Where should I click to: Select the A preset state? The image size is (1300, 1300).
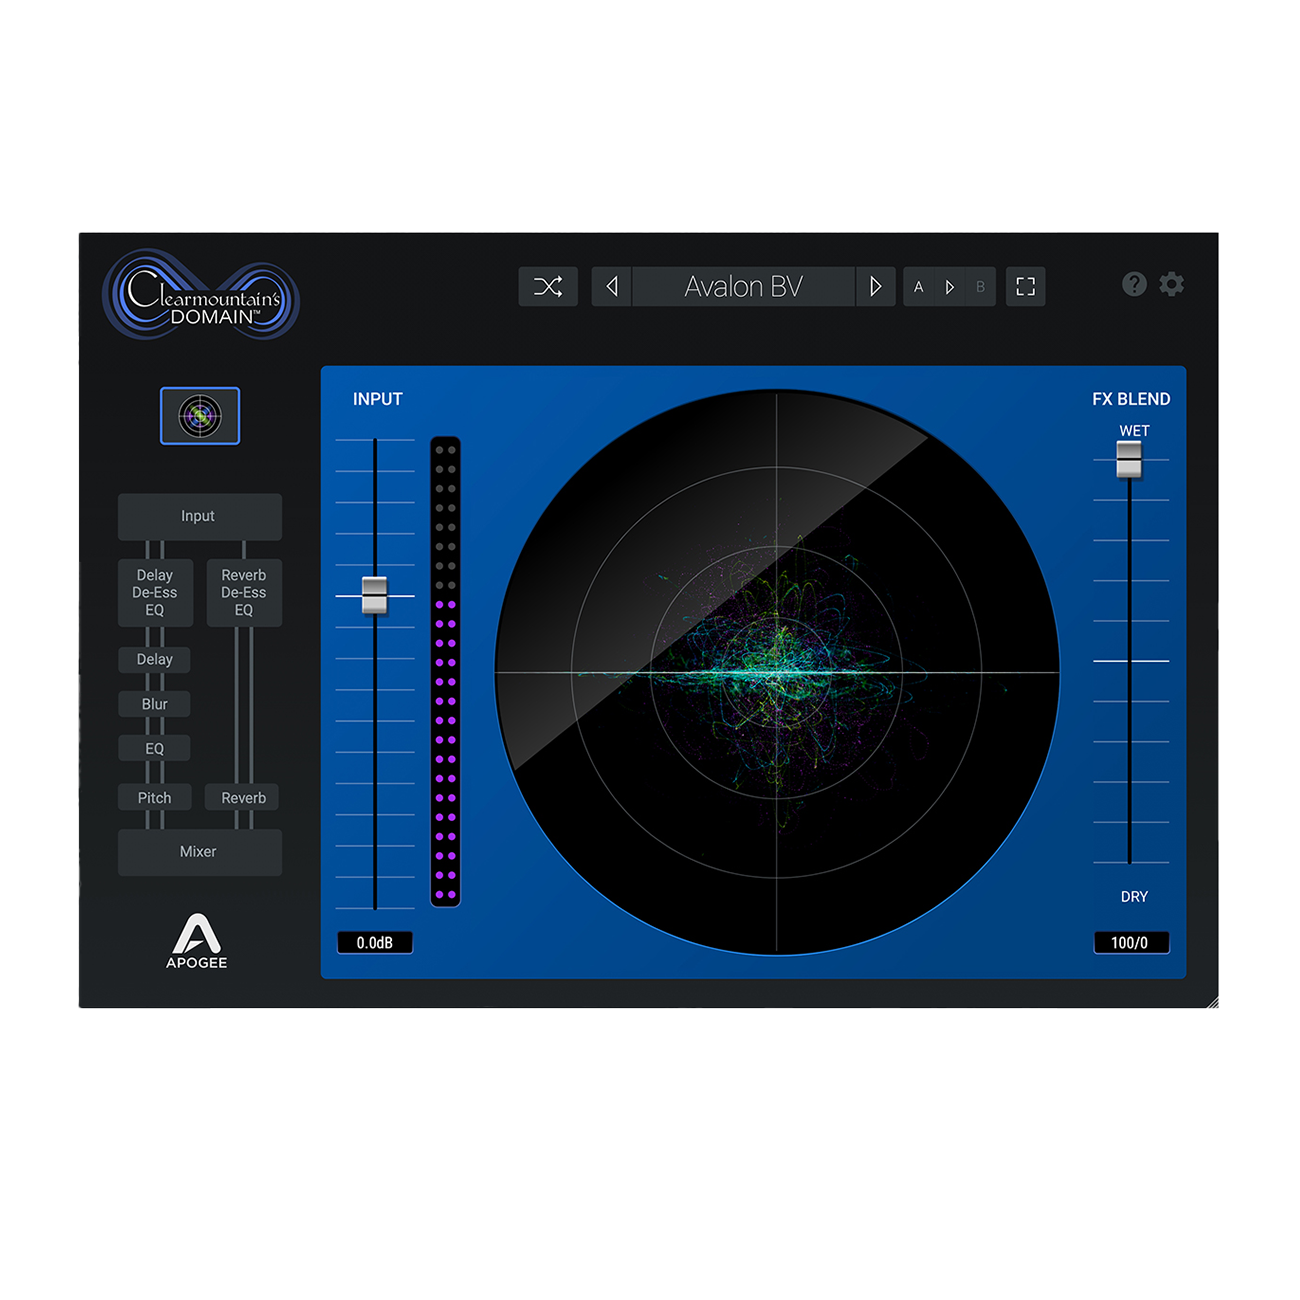[x=919, y=287]
